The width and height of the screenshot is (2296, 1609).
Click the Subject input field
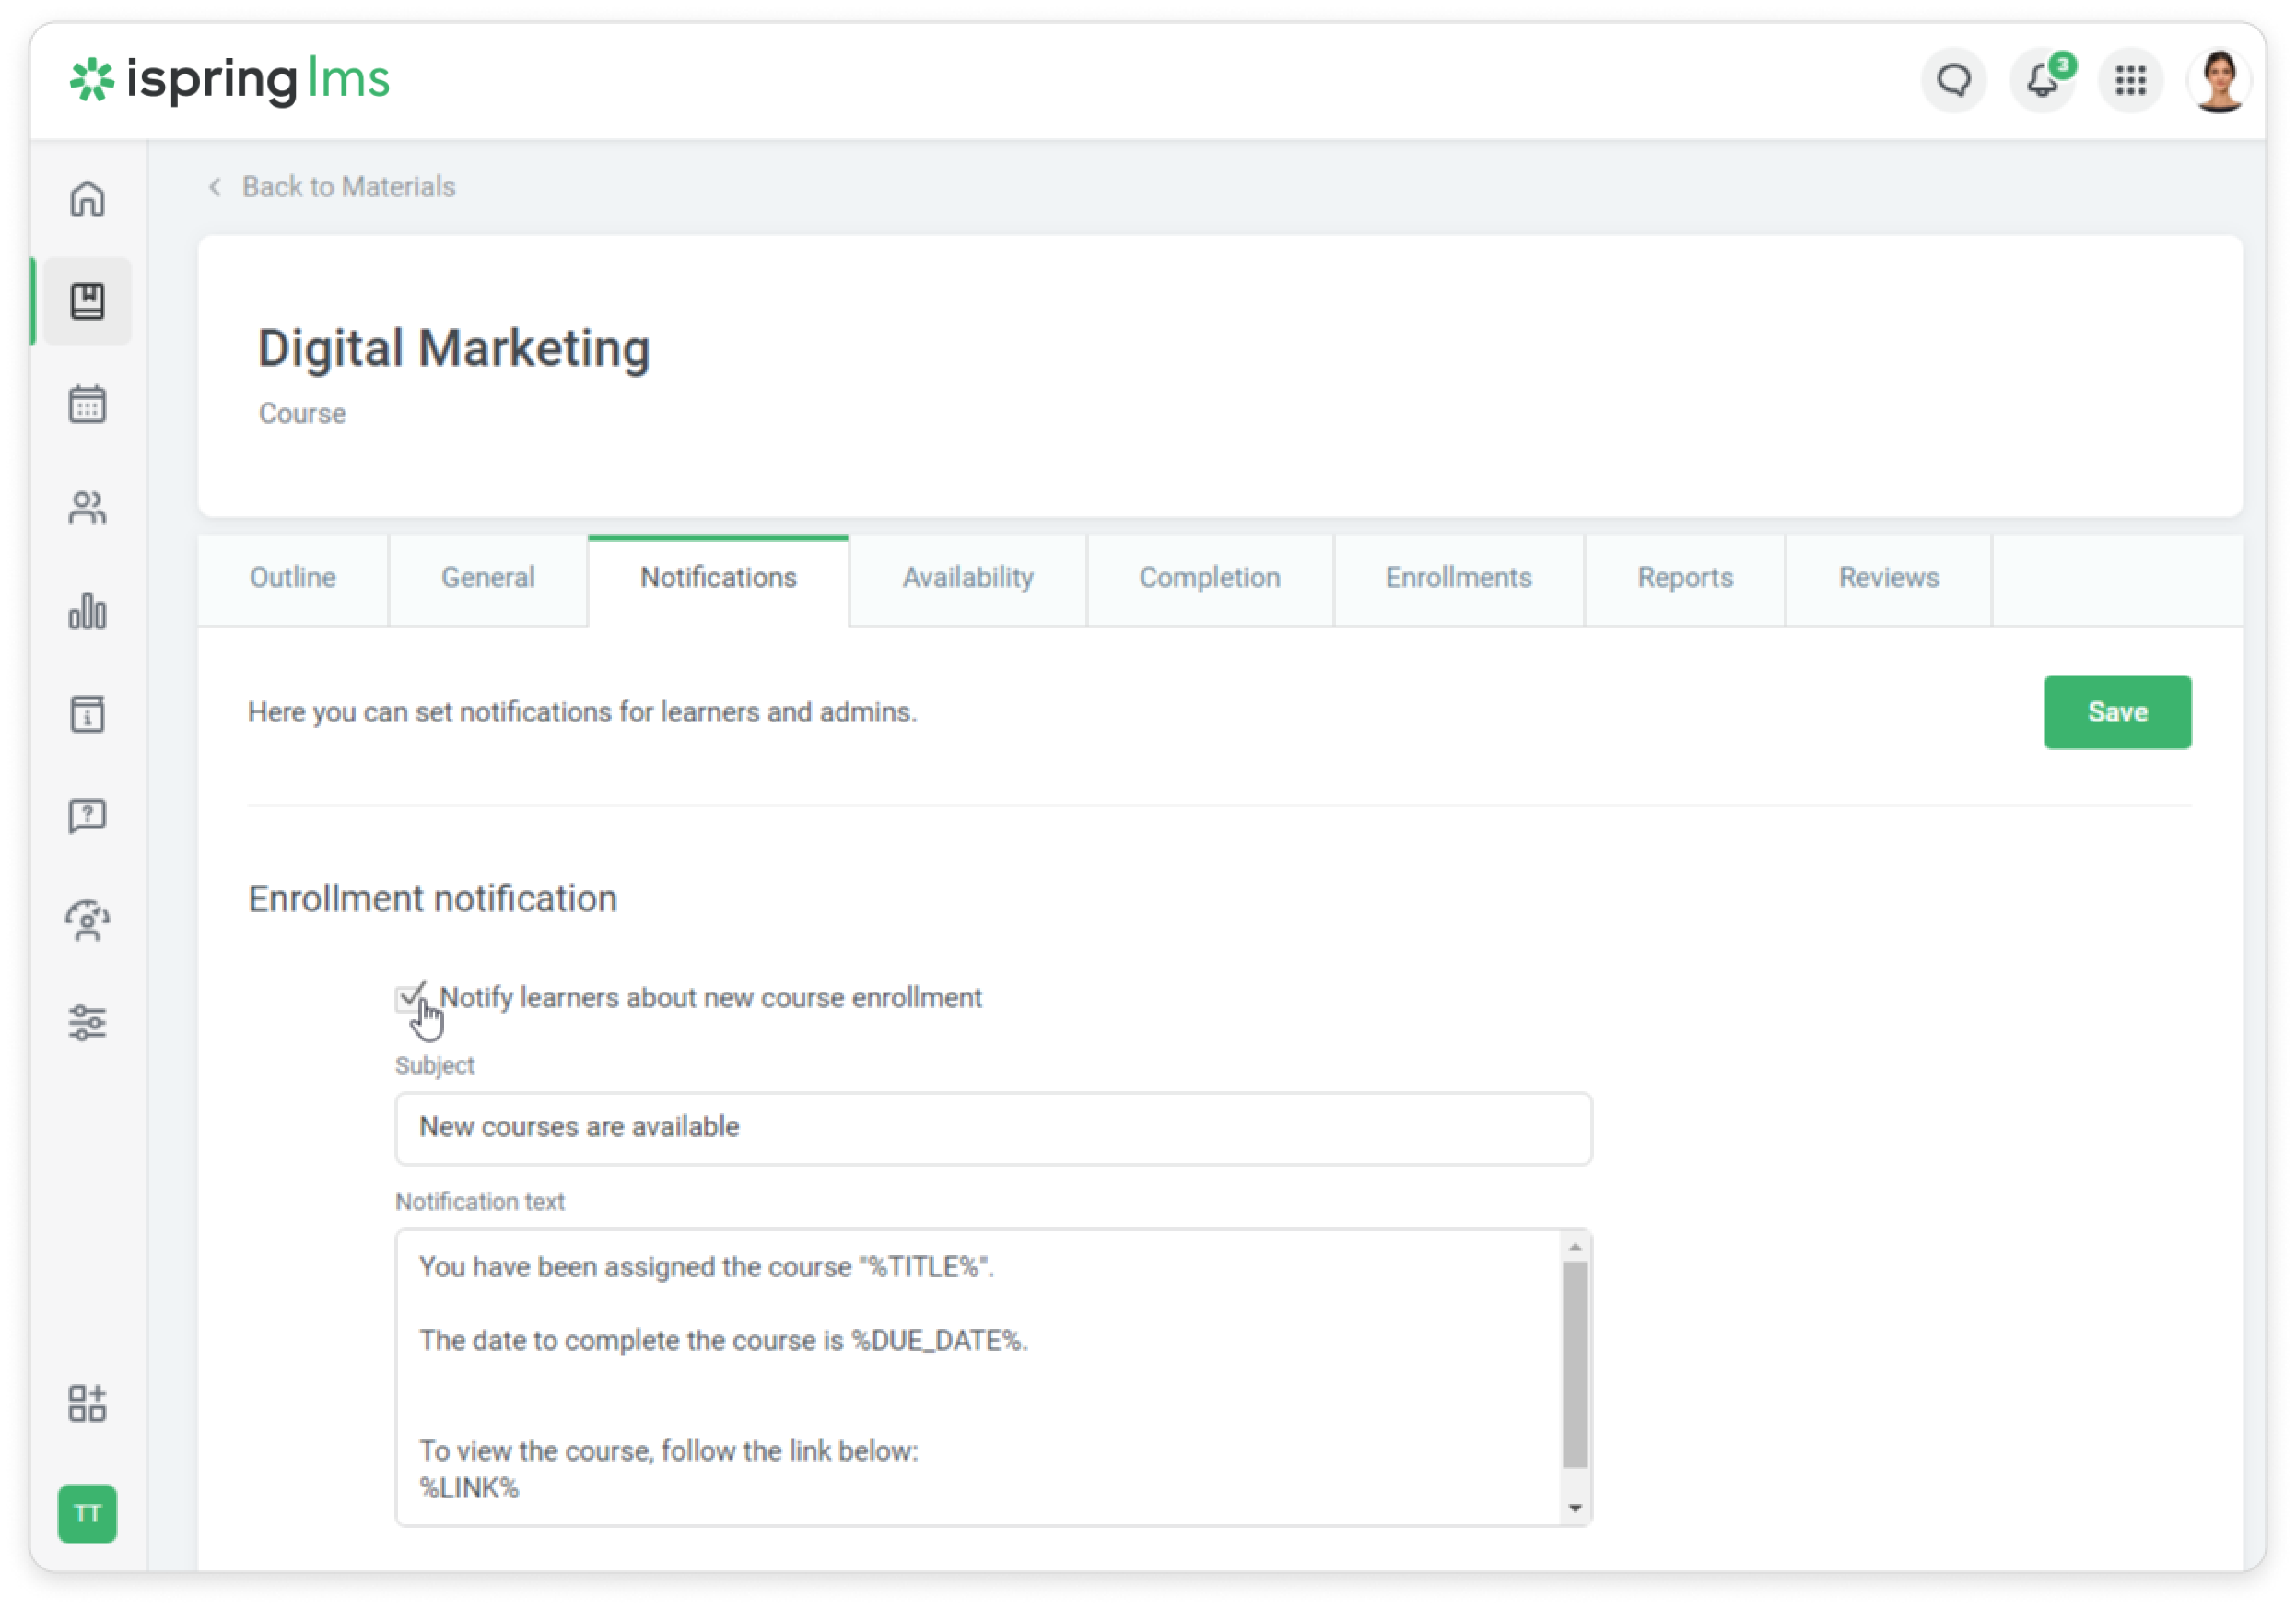(x=992, y=1128)
